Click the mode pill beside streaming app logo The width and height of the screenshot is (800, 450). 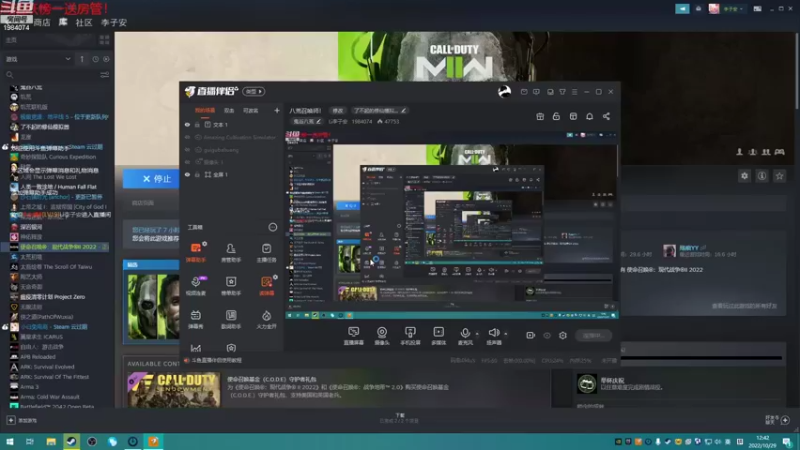[254, 91]
